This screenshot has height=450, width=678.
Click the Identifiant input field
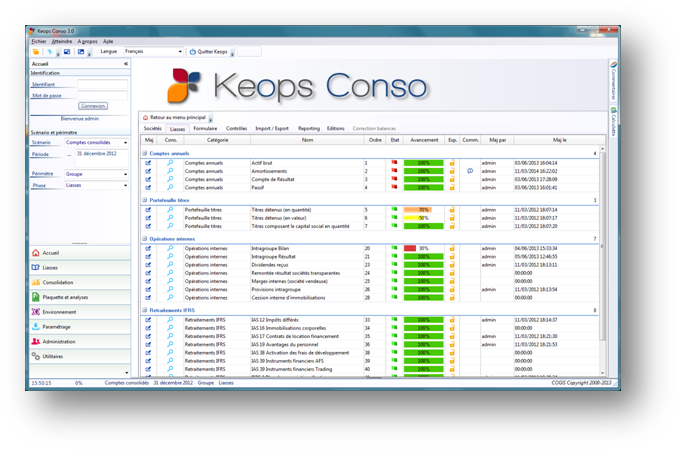(102, 85)
